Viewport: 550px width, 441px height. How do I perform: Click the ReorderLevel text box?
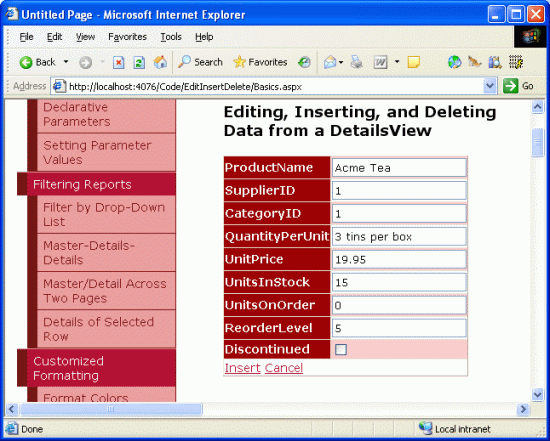click(x=399, y=328)
